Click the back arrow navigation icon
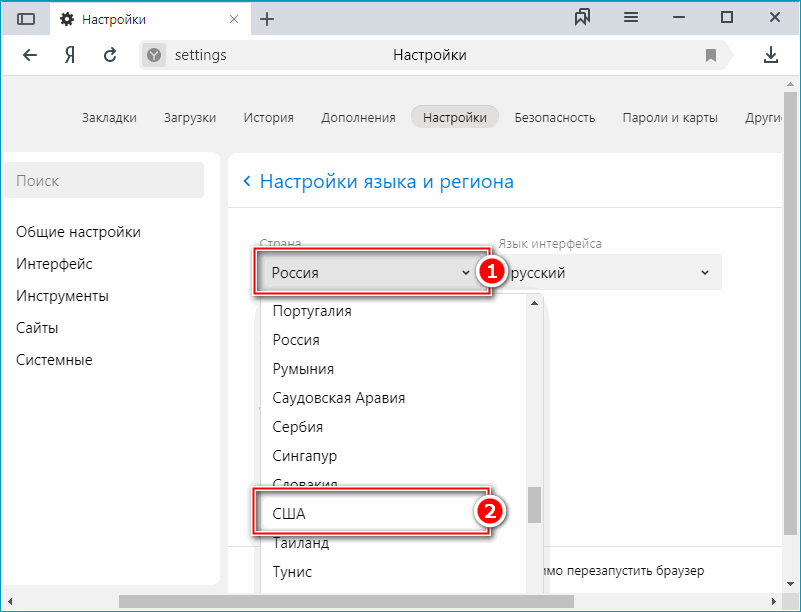Viewport: 801px width, 612px height. (30, 55)
